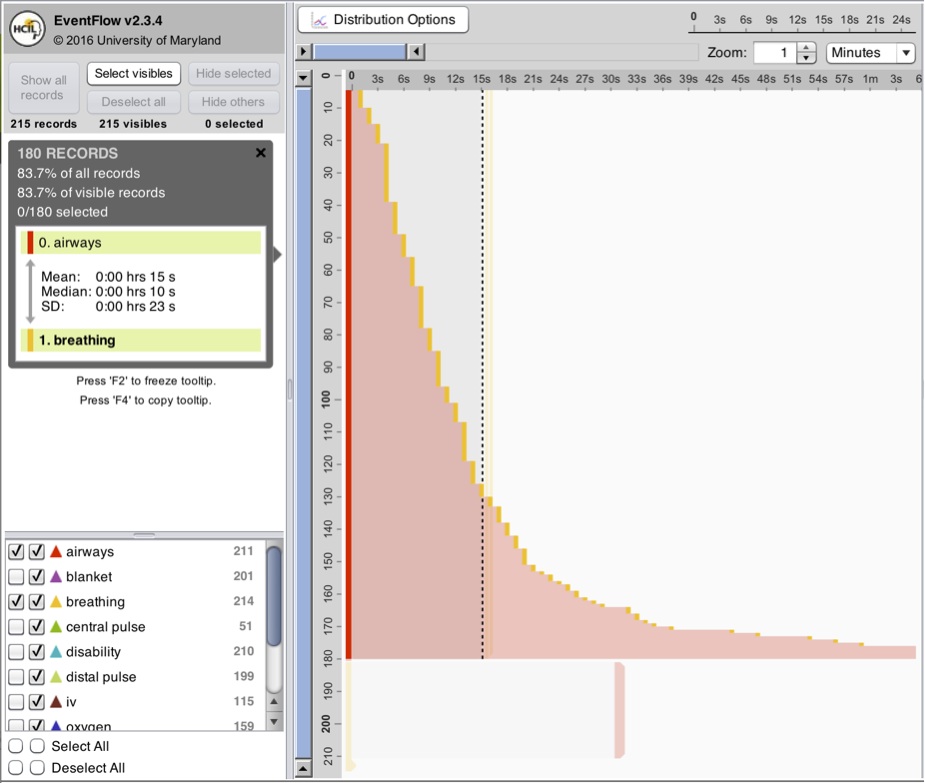Image resolution: width=925 pixels, height=783 pixels.
Task: Open Distribution Options
Action: coord(383,19)
